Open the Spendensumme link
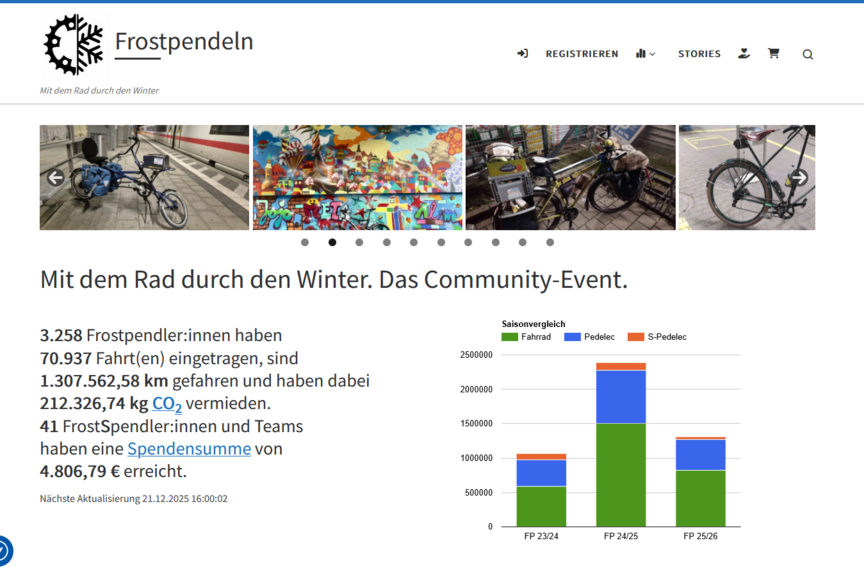This screenshot has width=864, height=577. 189,449
